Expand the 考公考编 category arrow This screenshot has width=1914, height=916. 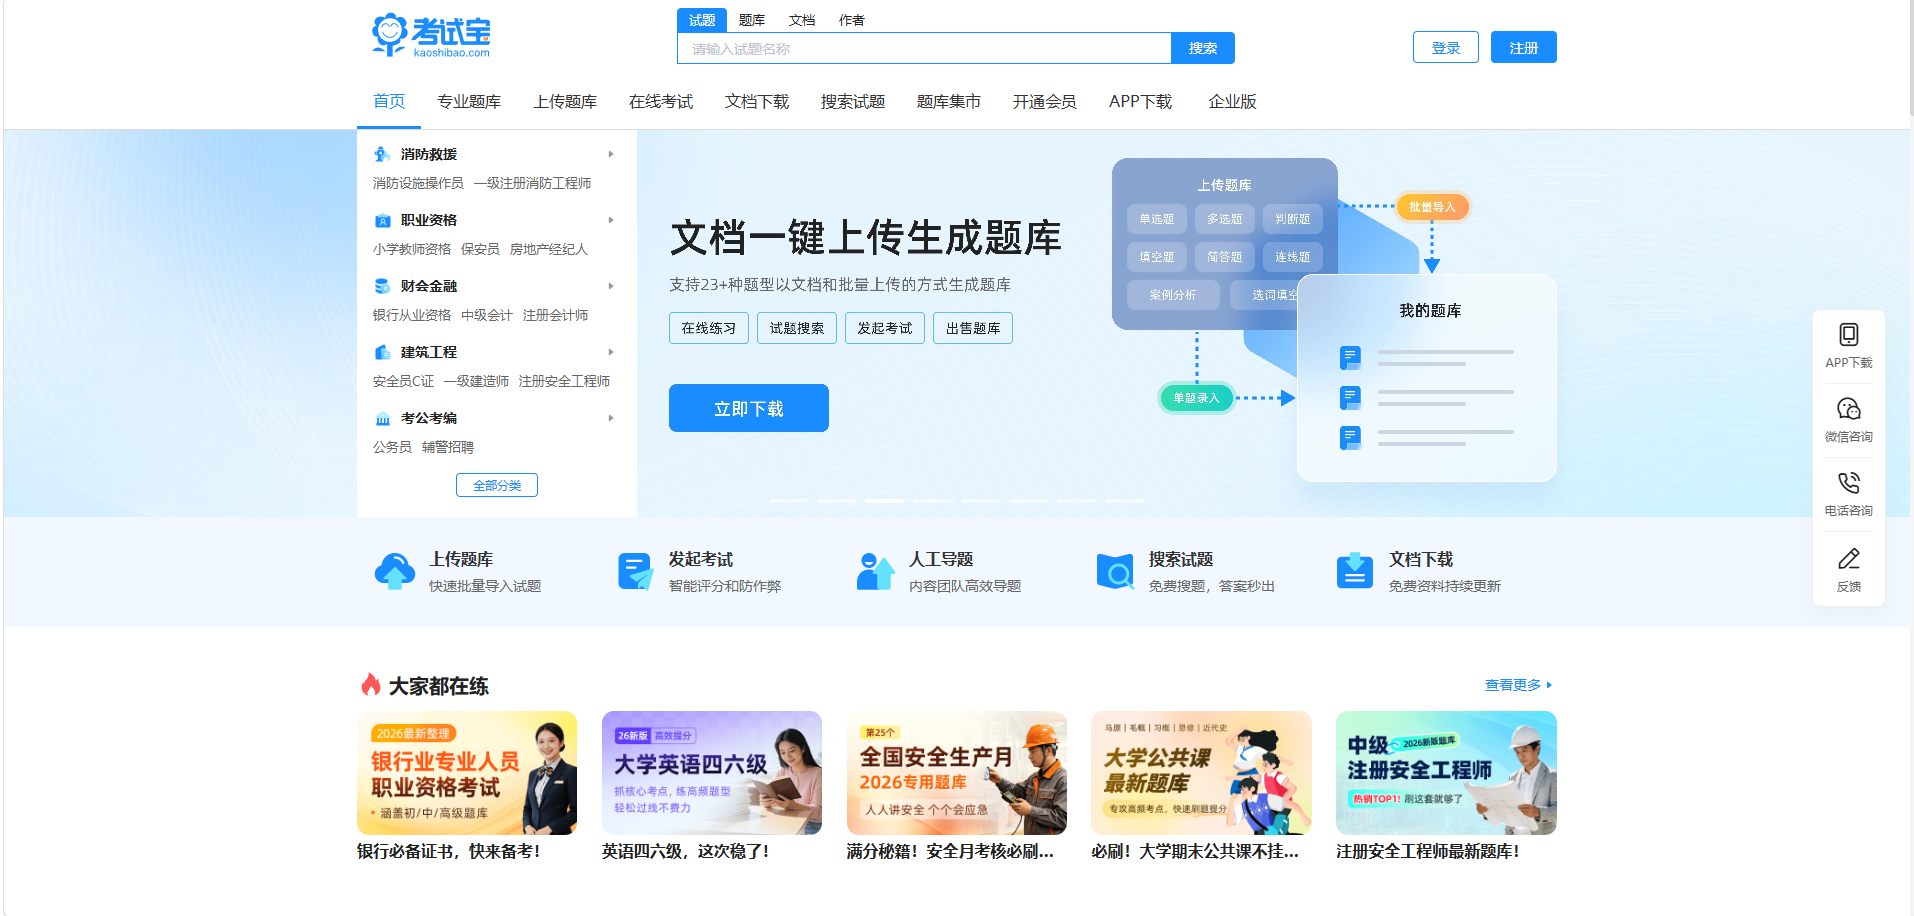[611, 418]
